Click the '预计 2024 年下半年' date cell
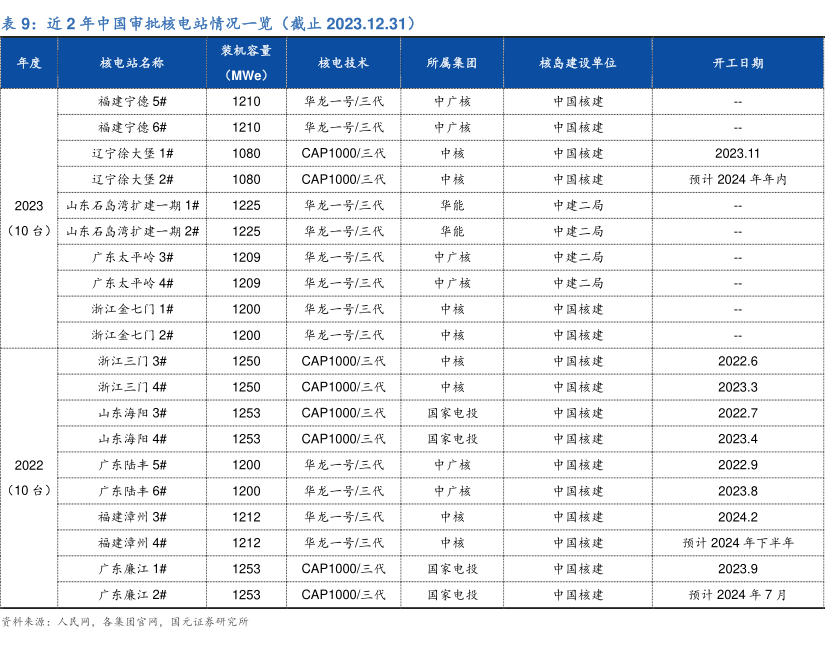 tap(737, 542)
